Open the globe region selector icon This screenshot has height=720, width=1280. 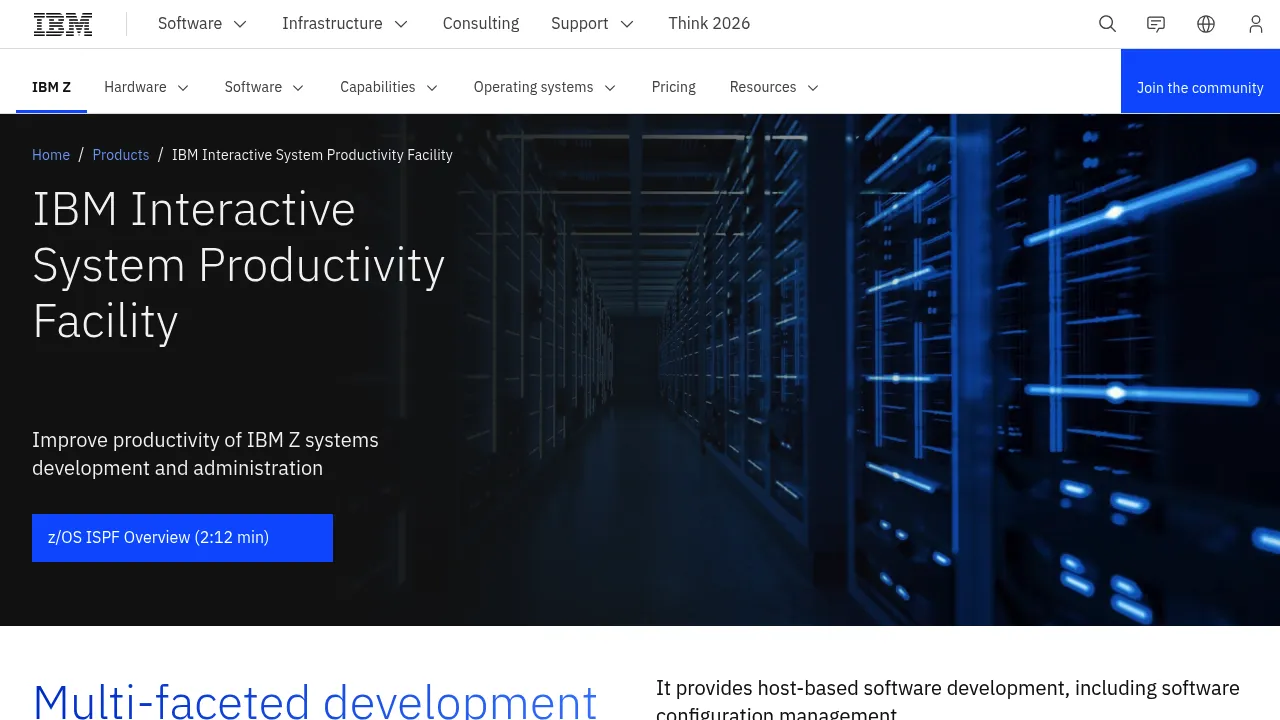1206,24
